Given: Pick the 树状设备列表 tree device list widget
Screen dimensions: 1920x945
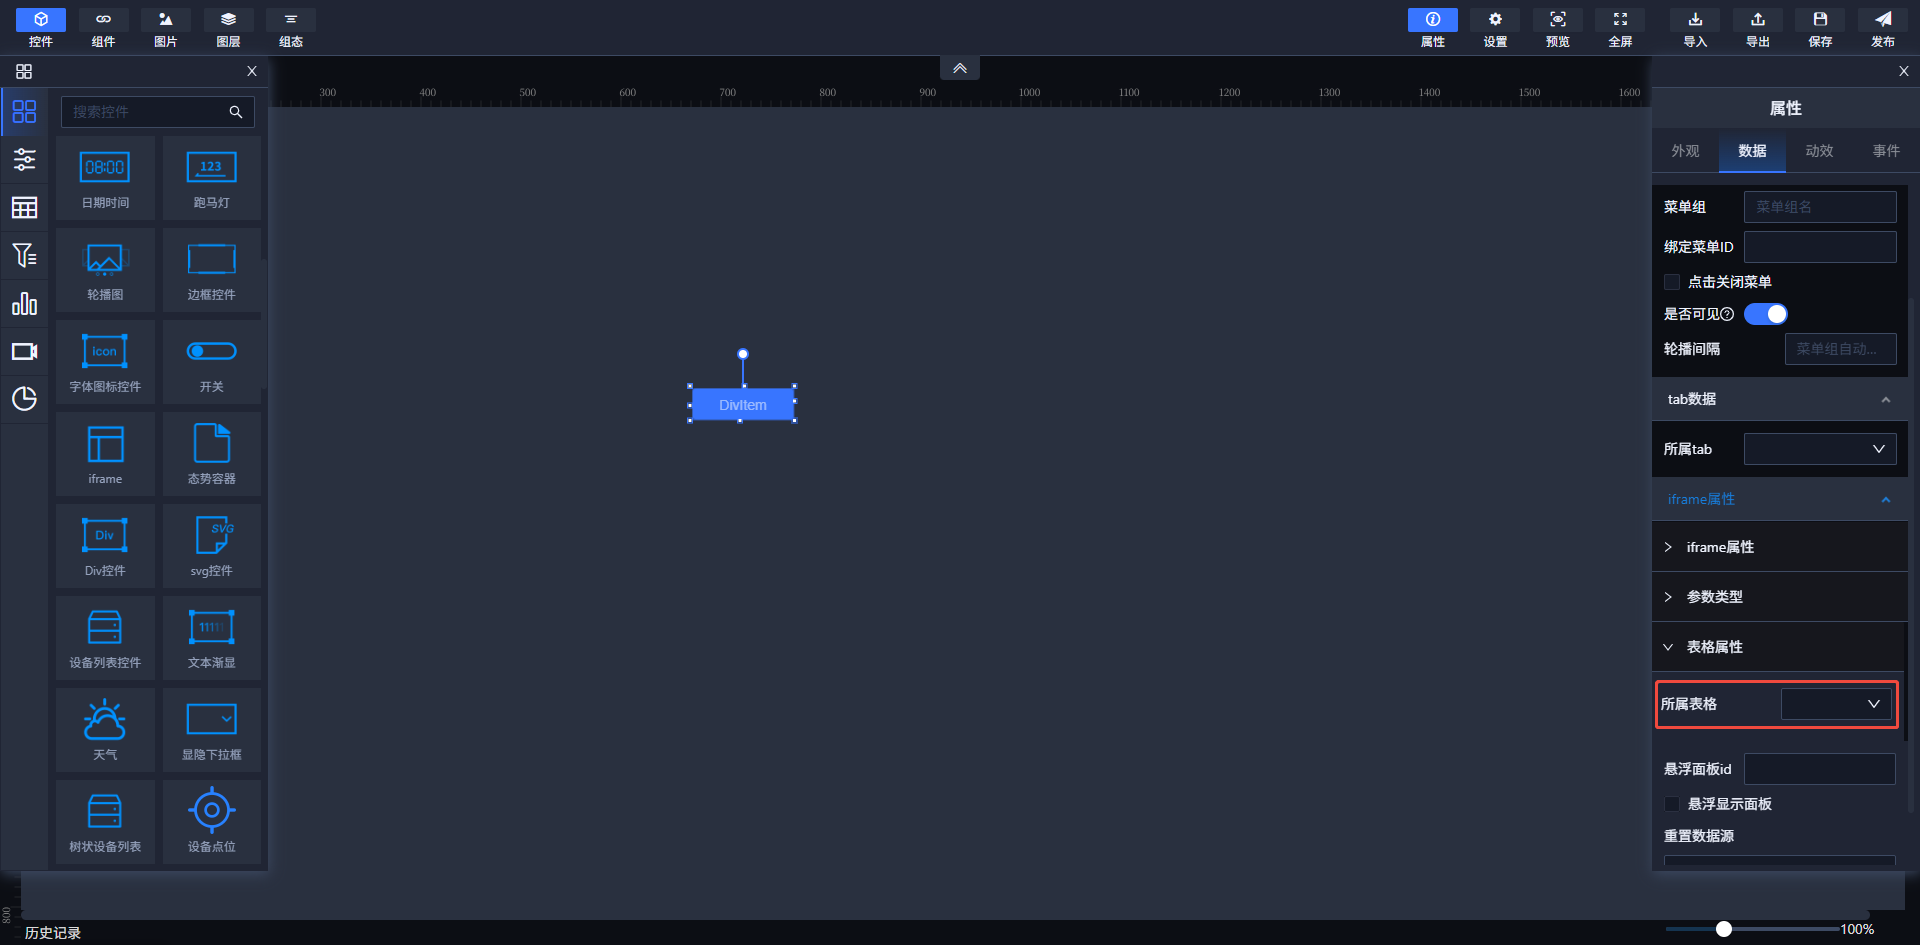Looking at the screenshot, I should [x=105, y=822].
